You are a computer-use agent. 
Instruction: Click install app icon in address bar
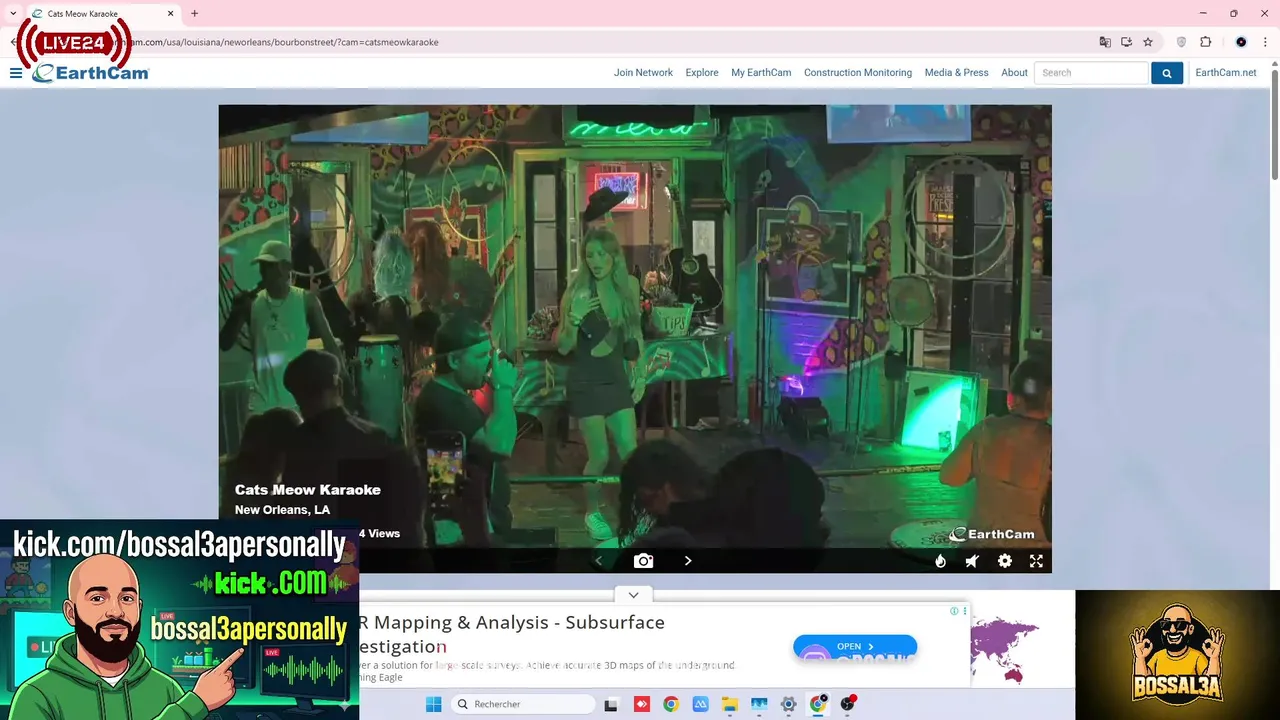point(1126,42)
